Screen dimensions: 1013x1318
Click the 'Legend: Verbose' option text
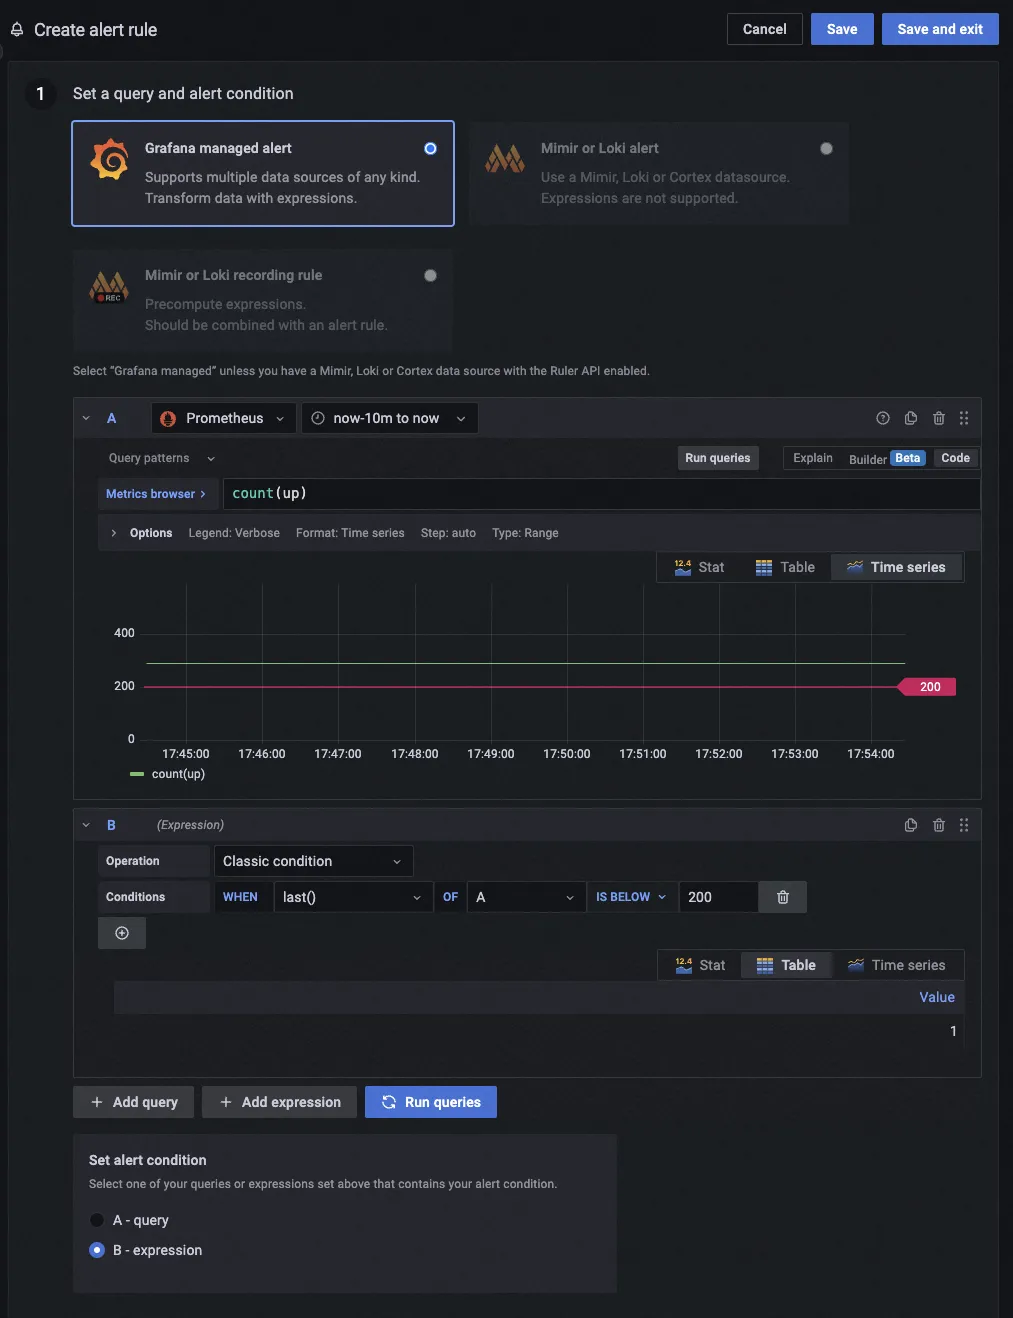(x=234, y=533)
